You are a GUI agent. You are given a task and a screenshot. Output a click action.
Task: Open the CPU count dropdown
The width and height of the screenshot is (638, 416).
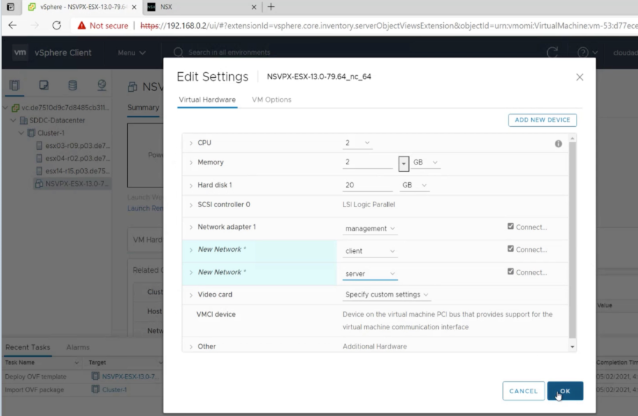pos(358,143)
